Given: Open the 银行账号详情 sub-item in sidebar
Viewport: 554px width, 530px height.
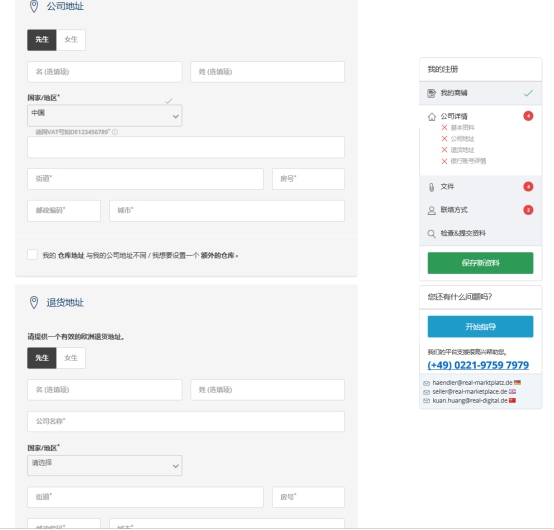Looking at the screenshot, I should click(468, 161).
